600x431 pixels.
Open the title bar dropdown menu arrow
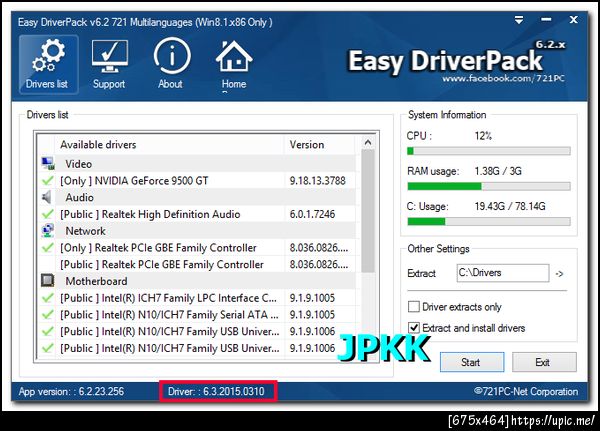[x=519, y=20]
